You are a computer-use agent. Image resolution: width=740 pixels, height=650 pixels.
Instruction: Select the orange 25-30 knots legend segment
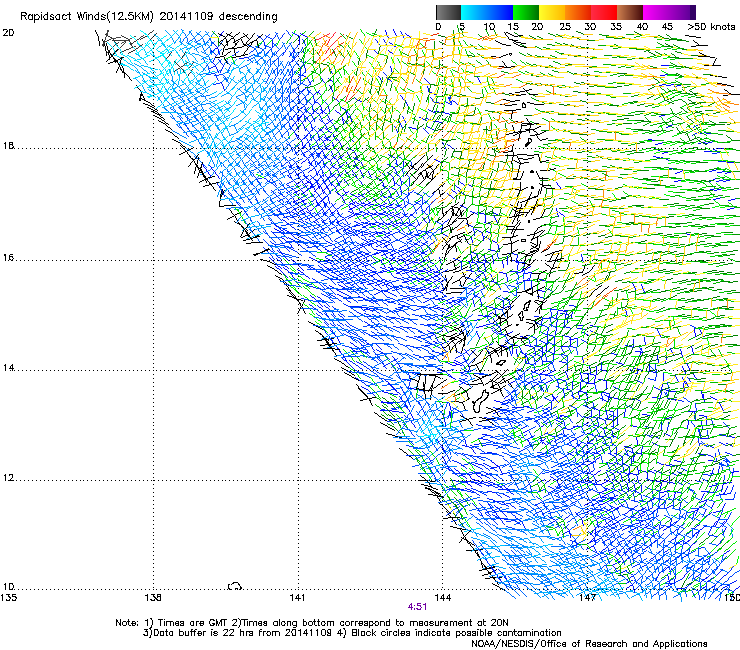click(578, 12)
